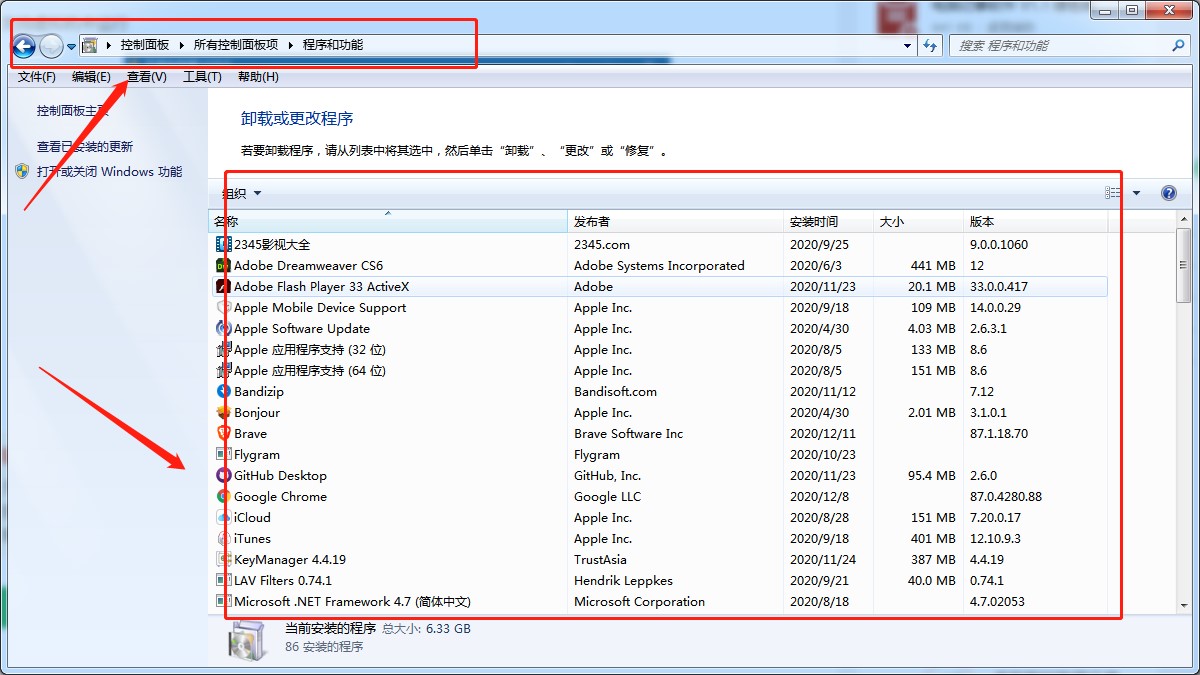Select the LAV Filters 0.74.1 icon
Image resolution: width=1200 pixels, height=675 pixels.
pyautogui.click(x=224, y=580)
